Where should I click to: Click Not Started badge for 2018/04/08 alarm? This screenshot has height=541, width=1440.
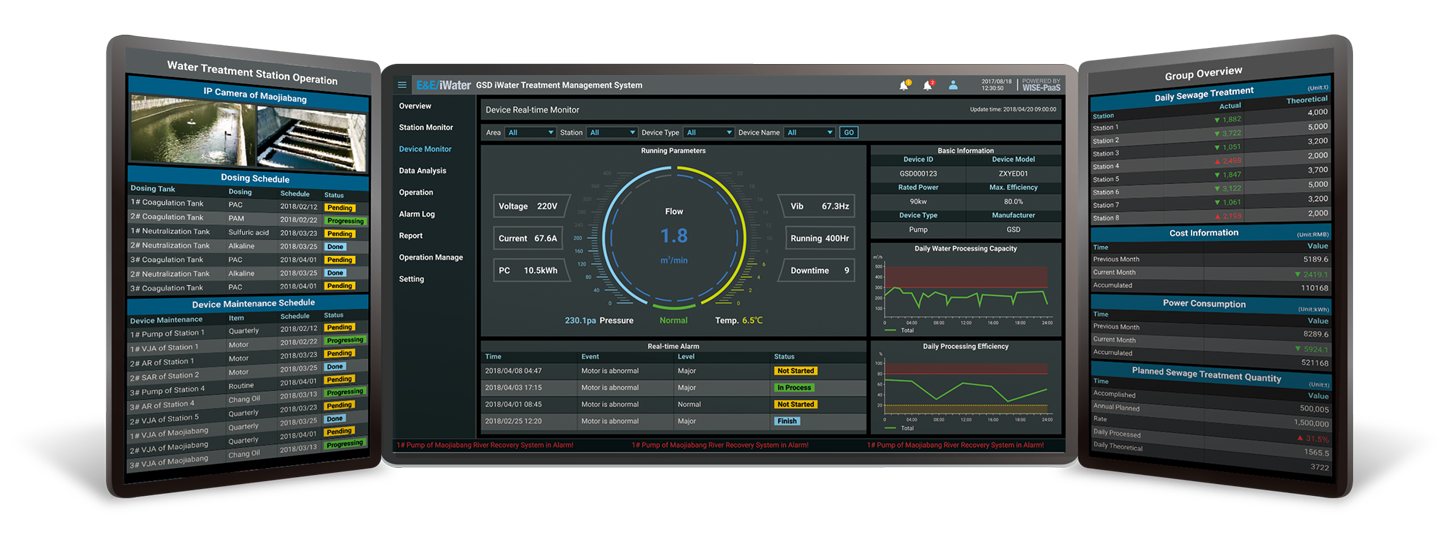click(796, 371)
